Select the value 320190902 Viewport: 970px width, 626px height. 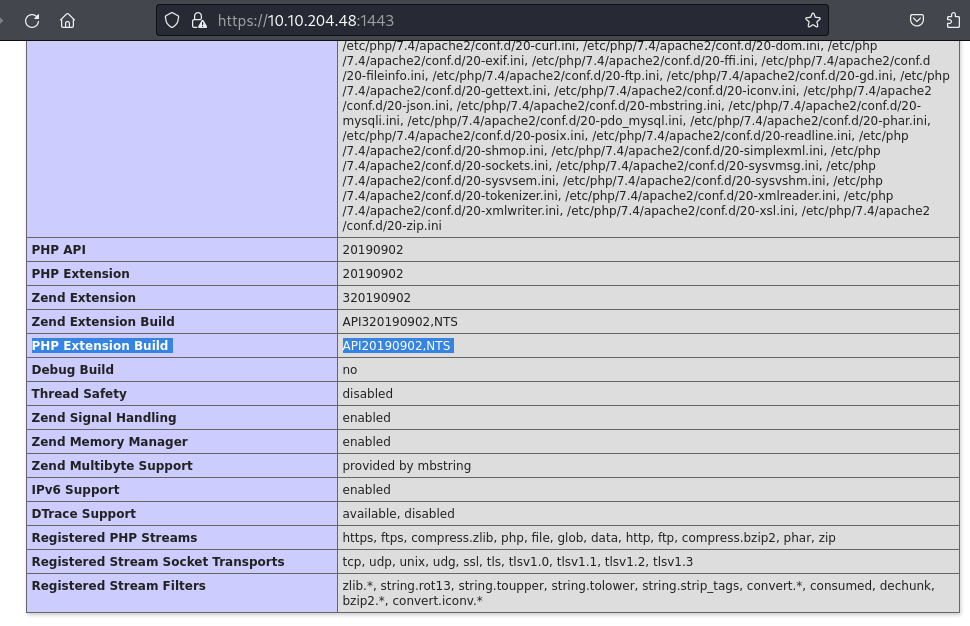pos(376,298)
